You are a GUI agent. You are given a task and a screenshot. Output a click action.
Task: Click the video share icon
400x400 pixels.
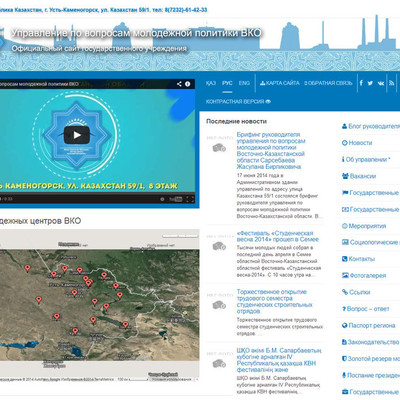point(179,84)
